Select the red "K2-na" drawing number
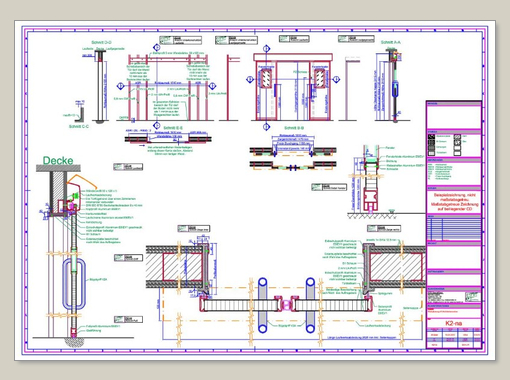The image size is (510, 380). coord(453,323)
